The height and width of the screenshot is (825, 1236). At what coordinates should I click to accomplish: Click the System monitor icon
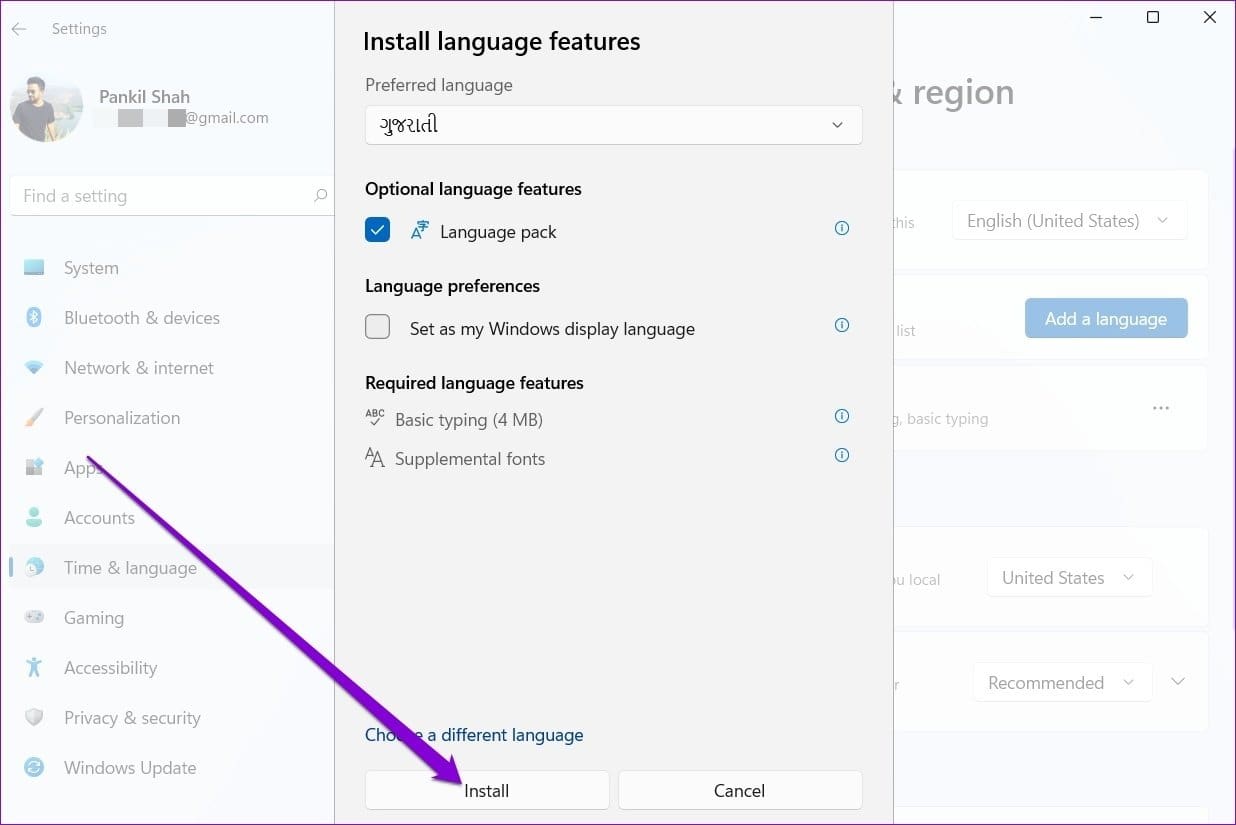coord(34,268)
